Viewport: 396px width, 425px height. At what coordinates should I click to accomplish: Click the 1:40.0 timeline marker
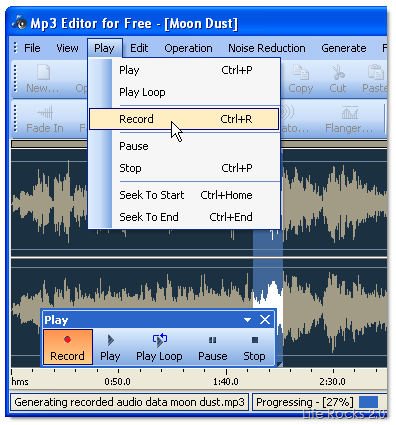coord(226,382)
